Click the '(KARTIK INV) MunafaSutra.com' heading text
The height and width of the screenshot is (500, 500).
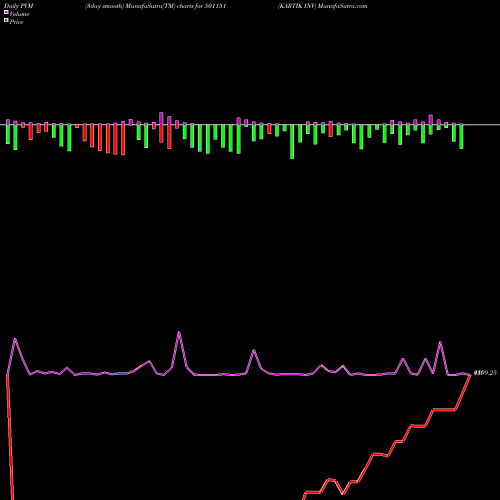322,6
